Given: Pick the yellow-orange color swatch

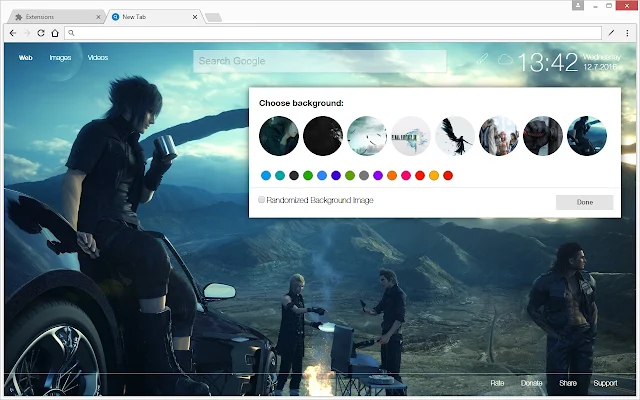Looking at the screenshot, I should pyautogui.click(x=434, y=176).
